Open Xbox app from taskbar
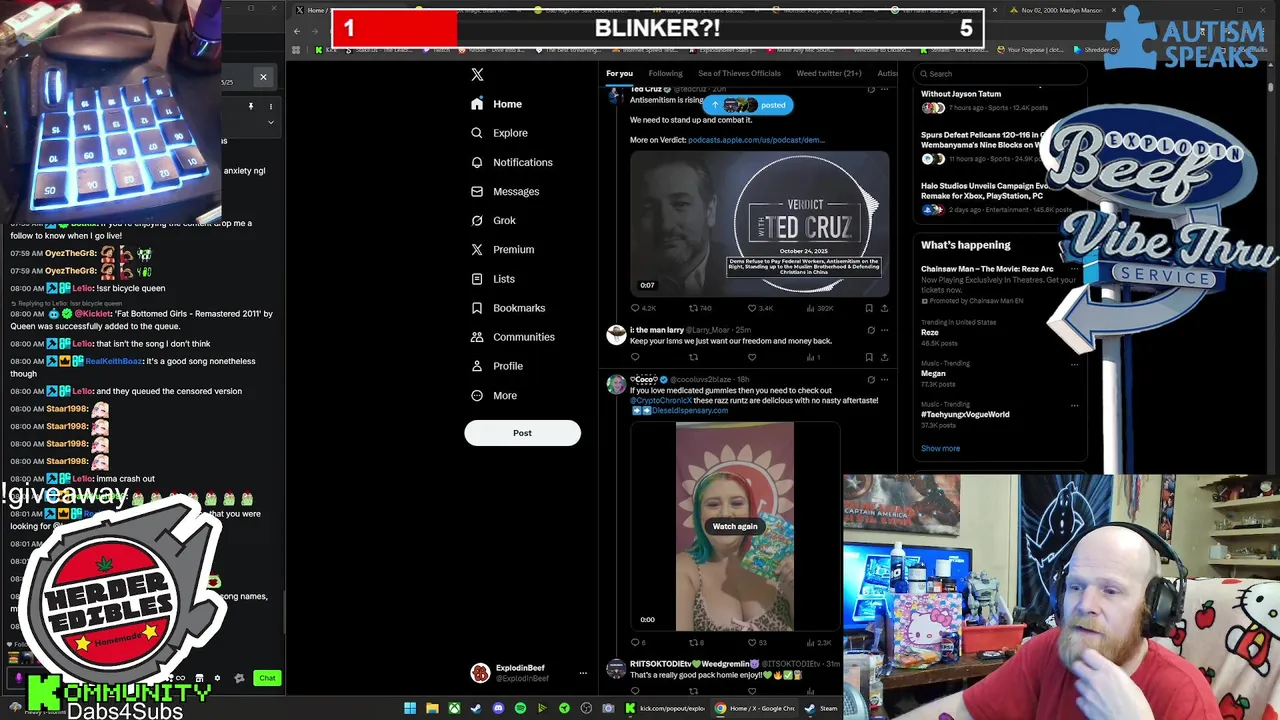 [454, 708]
